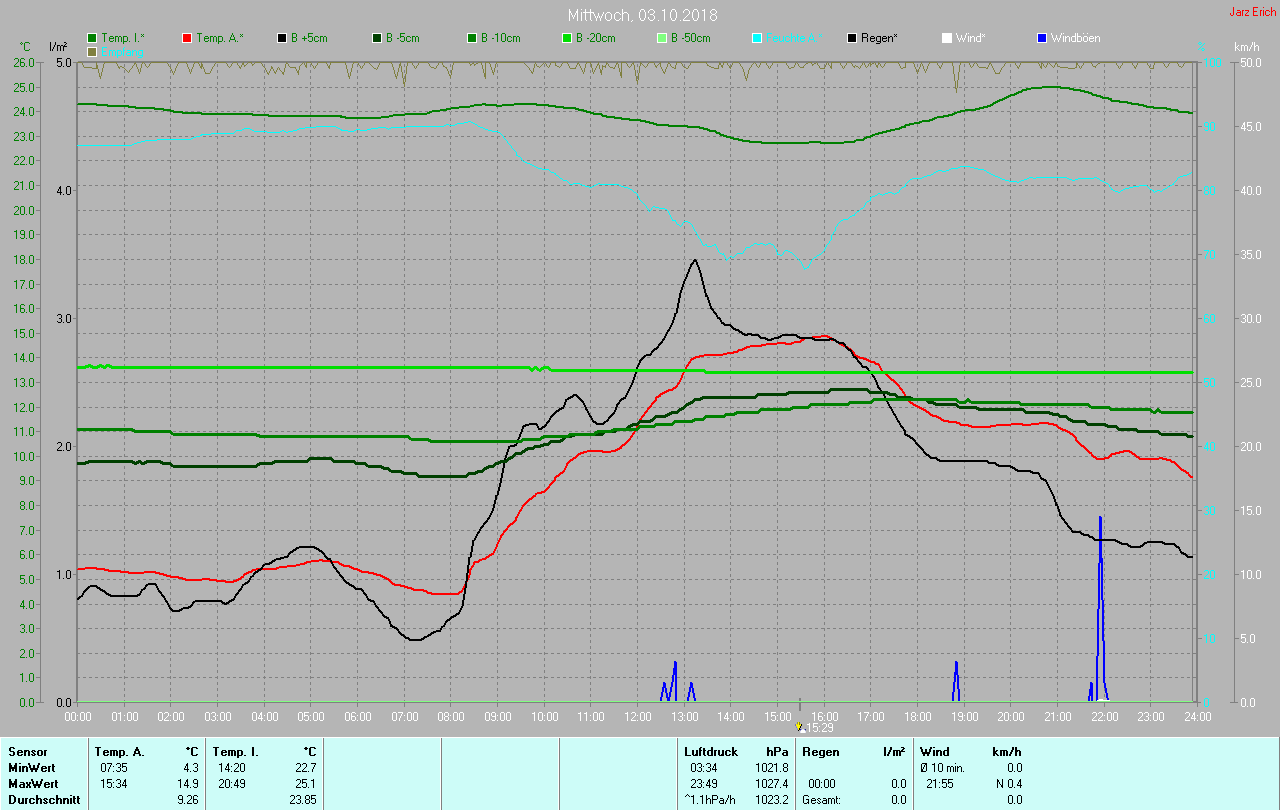Click the olive swatch in second legend row
Viewport: 1280px width, 810px height.
93,51
